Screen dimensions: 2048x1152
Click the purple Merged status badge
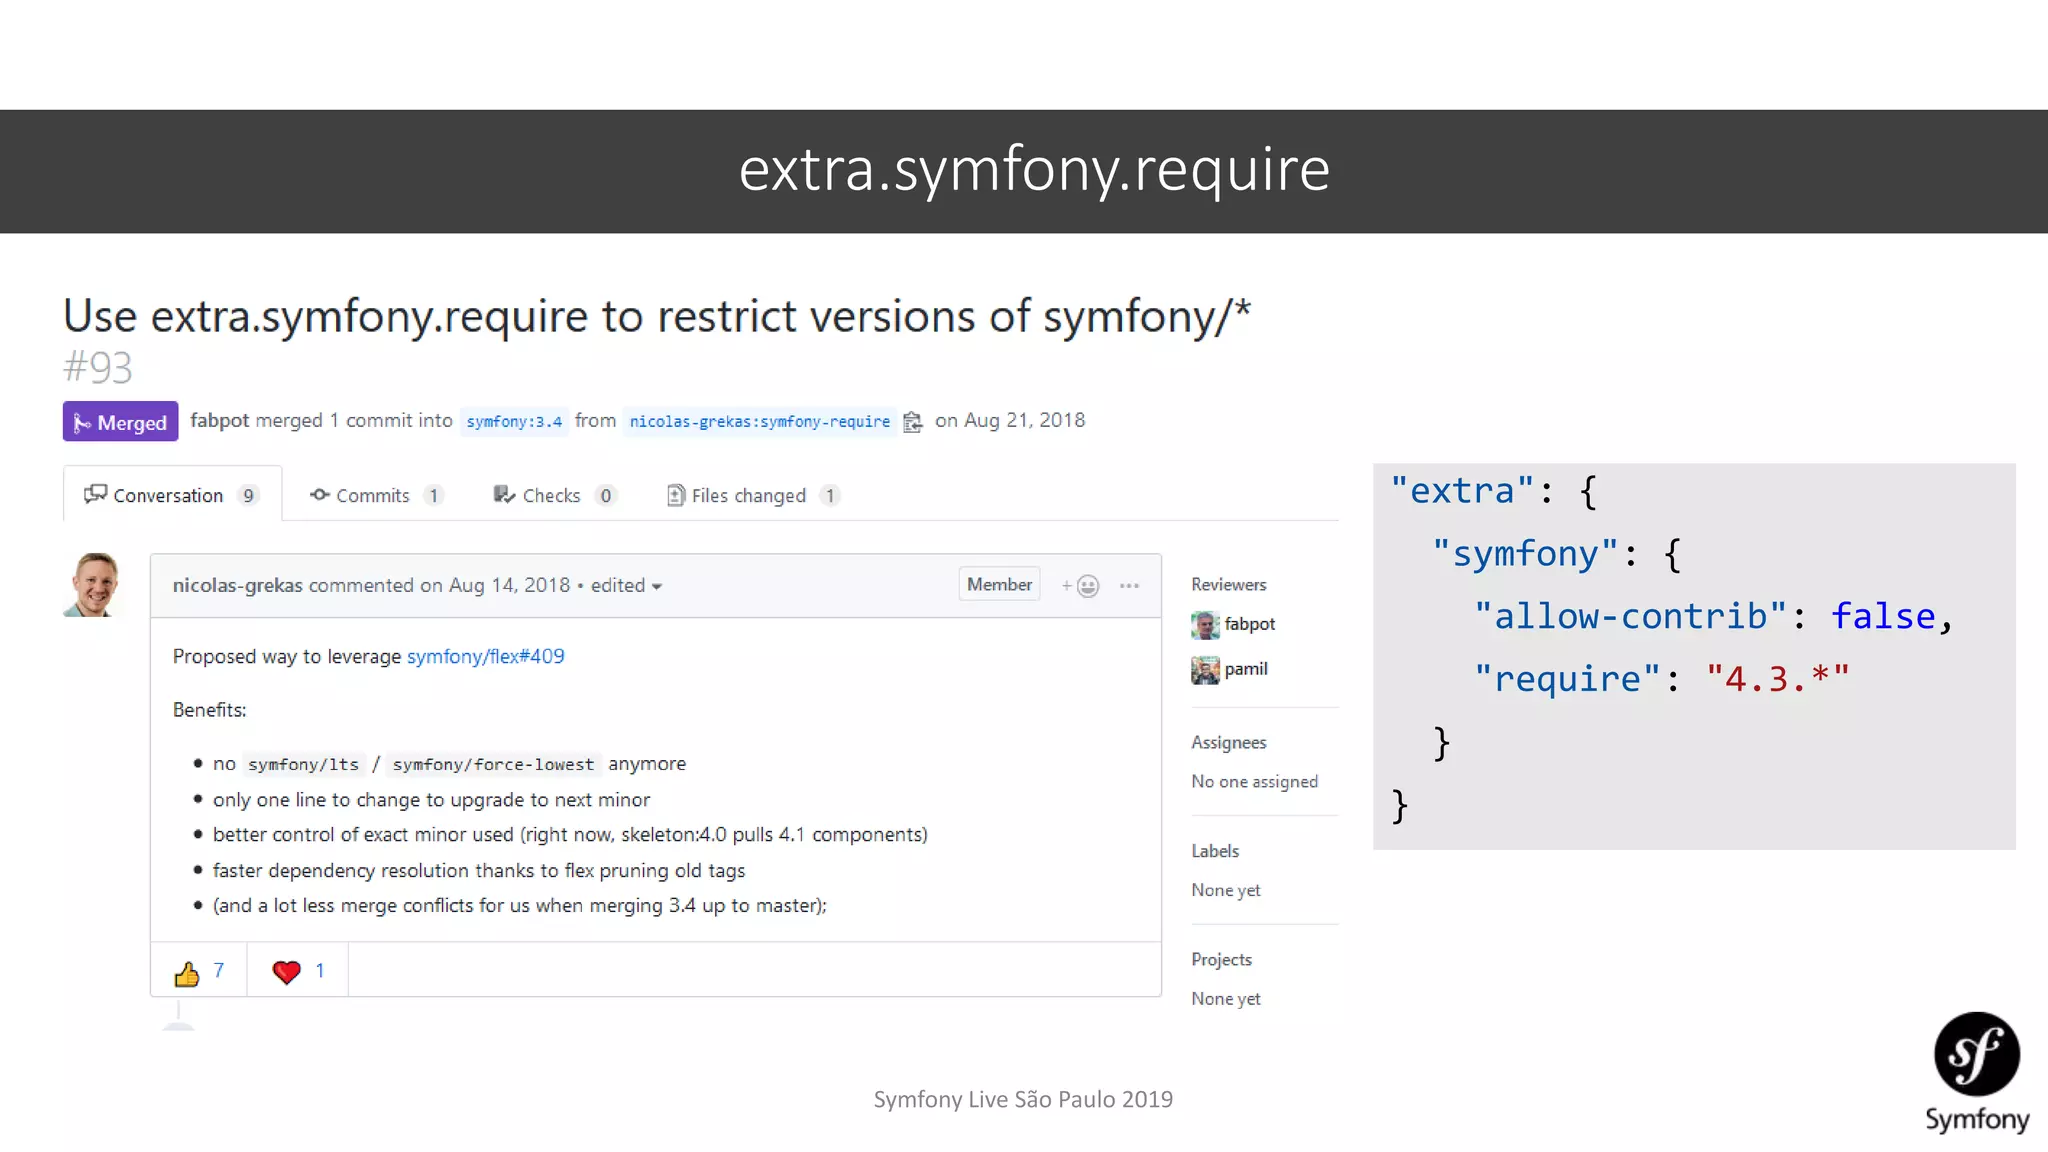[x=120, y=422]
